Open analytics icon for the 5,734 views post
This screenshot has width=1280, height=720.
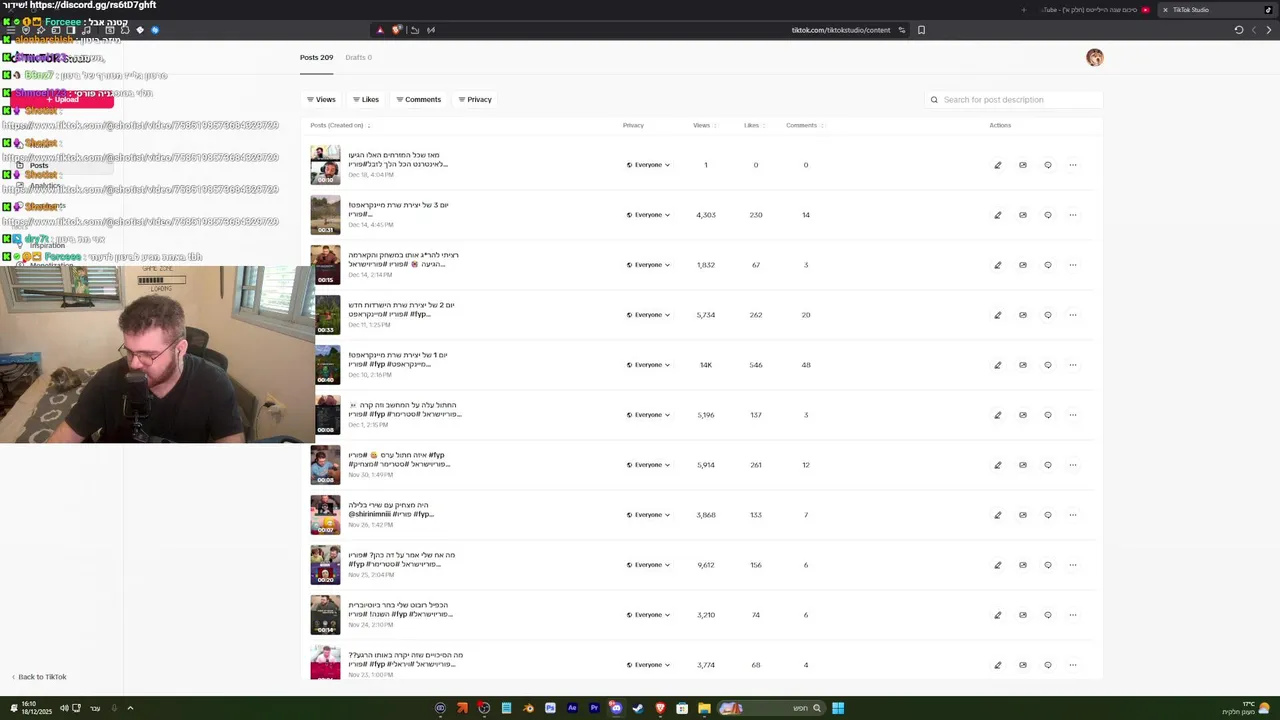point(1022,315)
